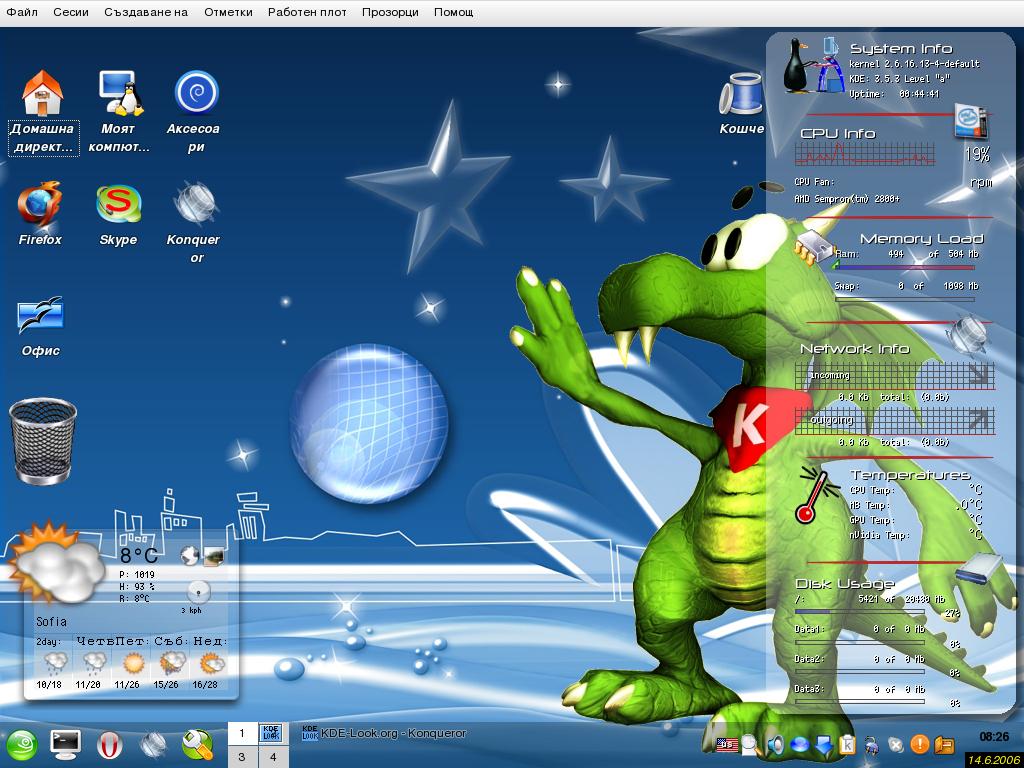
Task: Click the Пет: forecast sun icon
Action: [133, 664]
